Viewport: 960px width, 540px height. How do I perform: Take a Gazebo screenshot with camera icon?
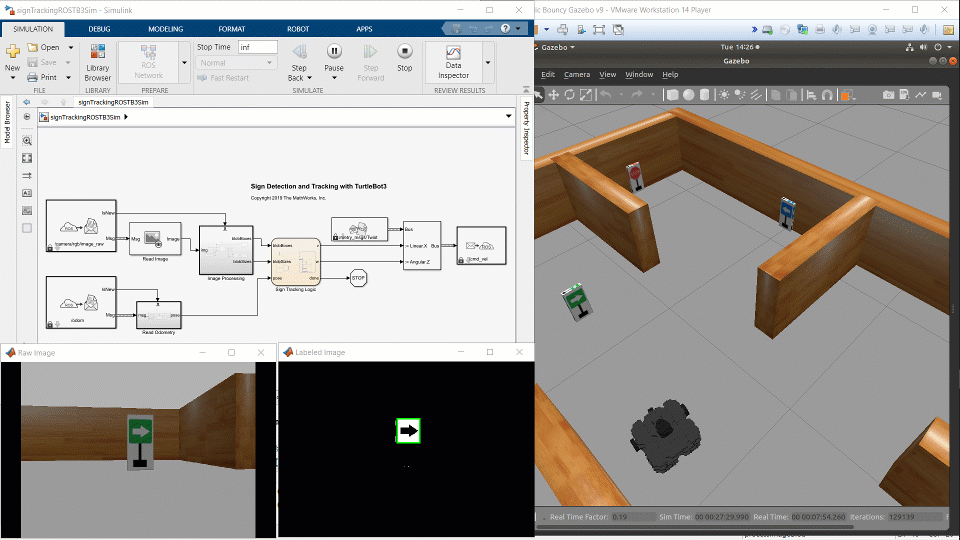888,95
